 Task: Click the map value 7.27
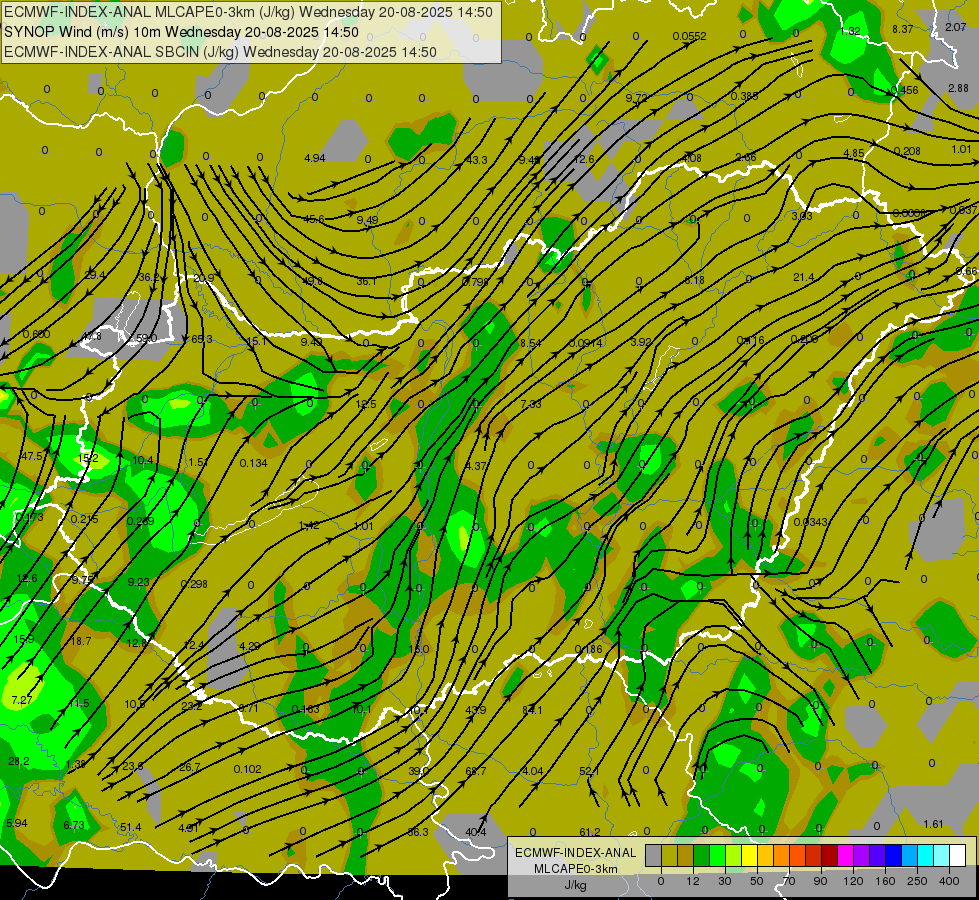click(22, 700)
